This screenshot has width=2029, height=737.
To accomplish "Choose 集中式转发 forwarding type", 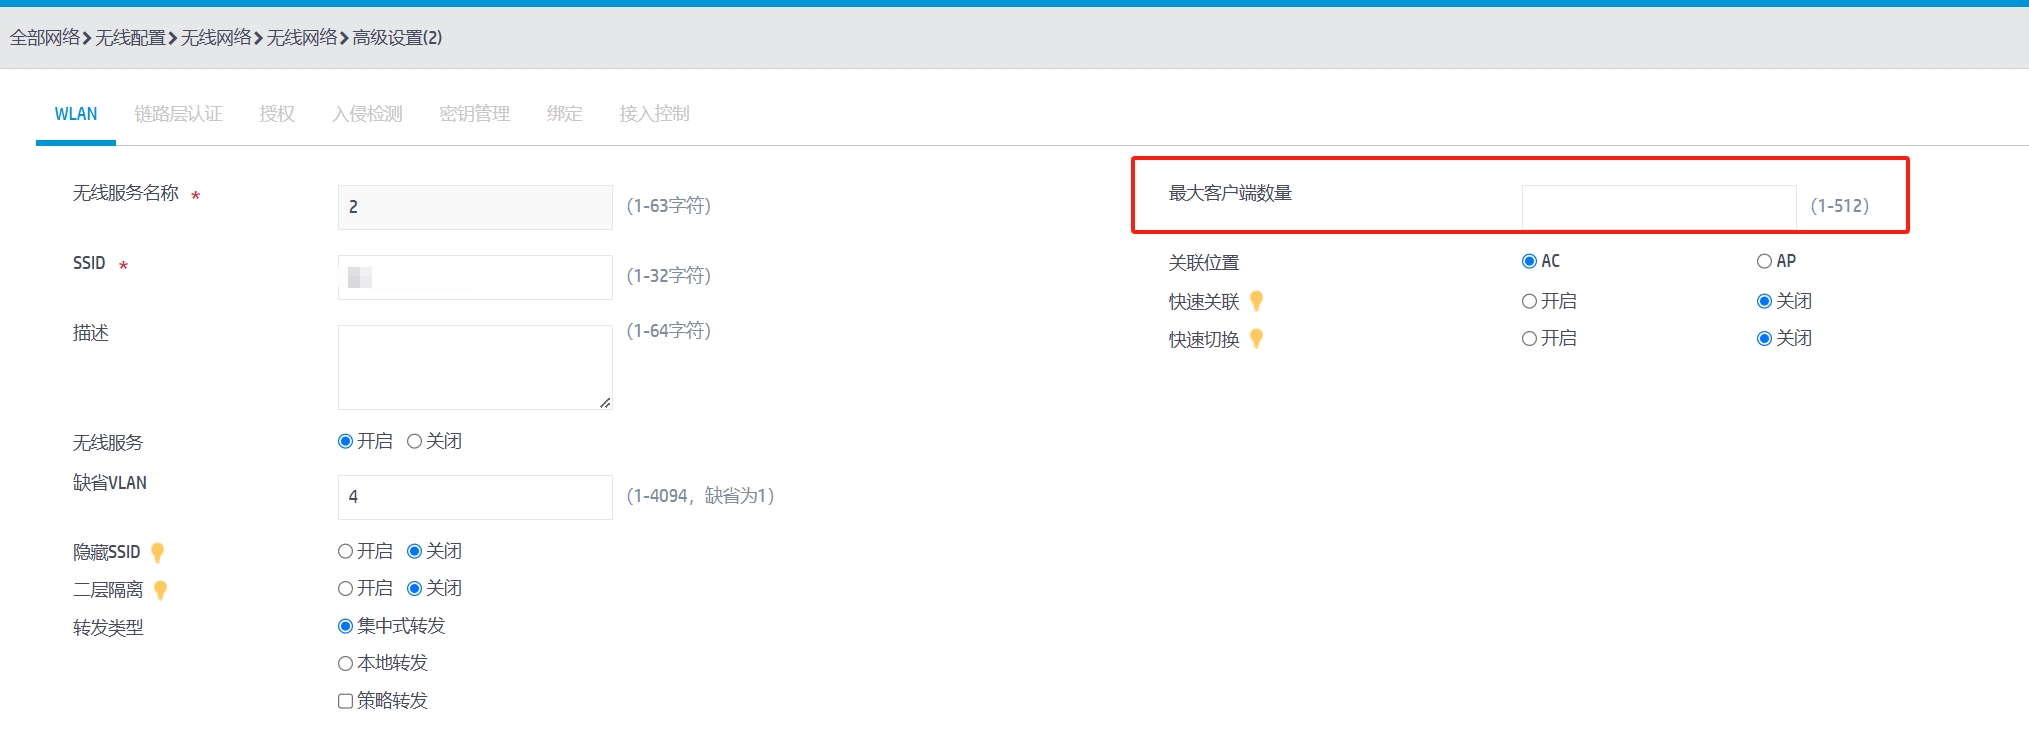I will (x=345, y=626).
